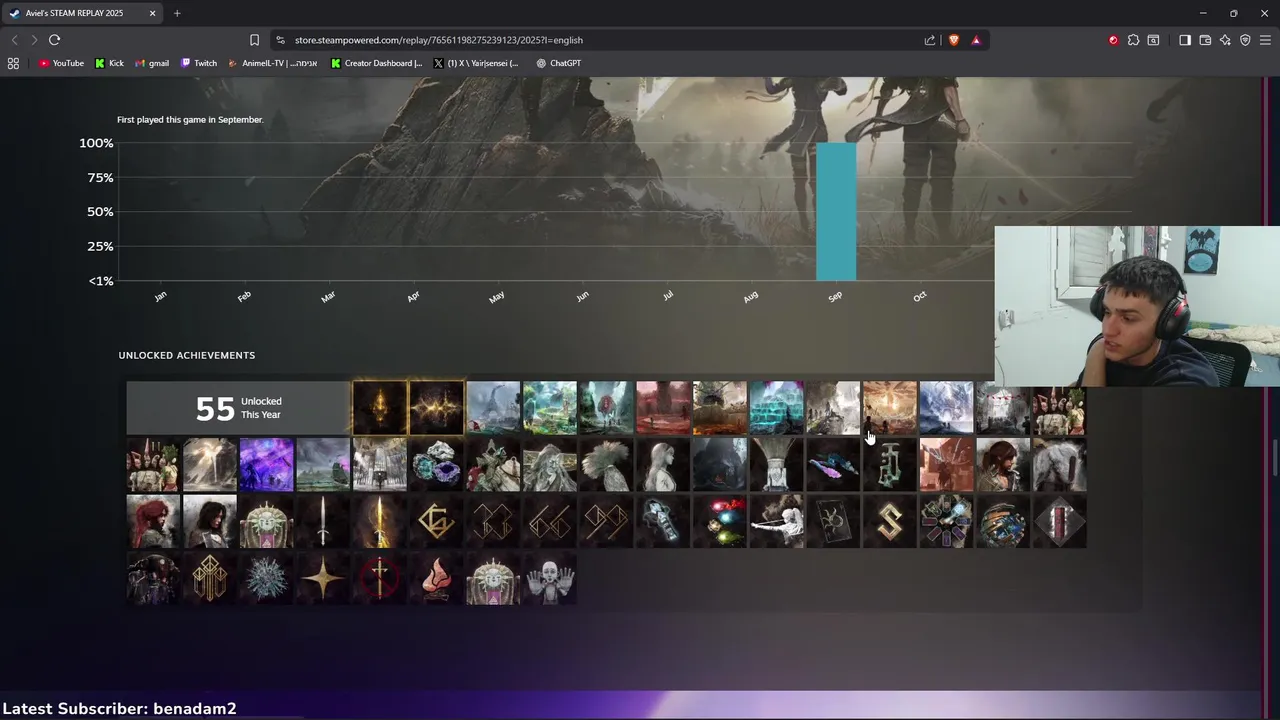Select the gold G emblem achievement
1280x720 pixels.
(x=436, y=521)
